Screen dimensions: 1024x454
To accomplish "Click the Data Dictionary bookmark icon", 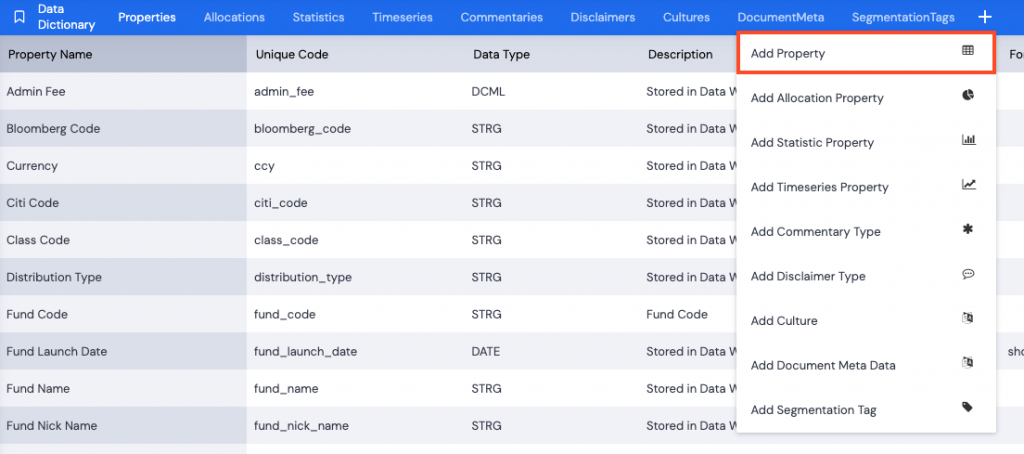I will [x=20, y=17].
